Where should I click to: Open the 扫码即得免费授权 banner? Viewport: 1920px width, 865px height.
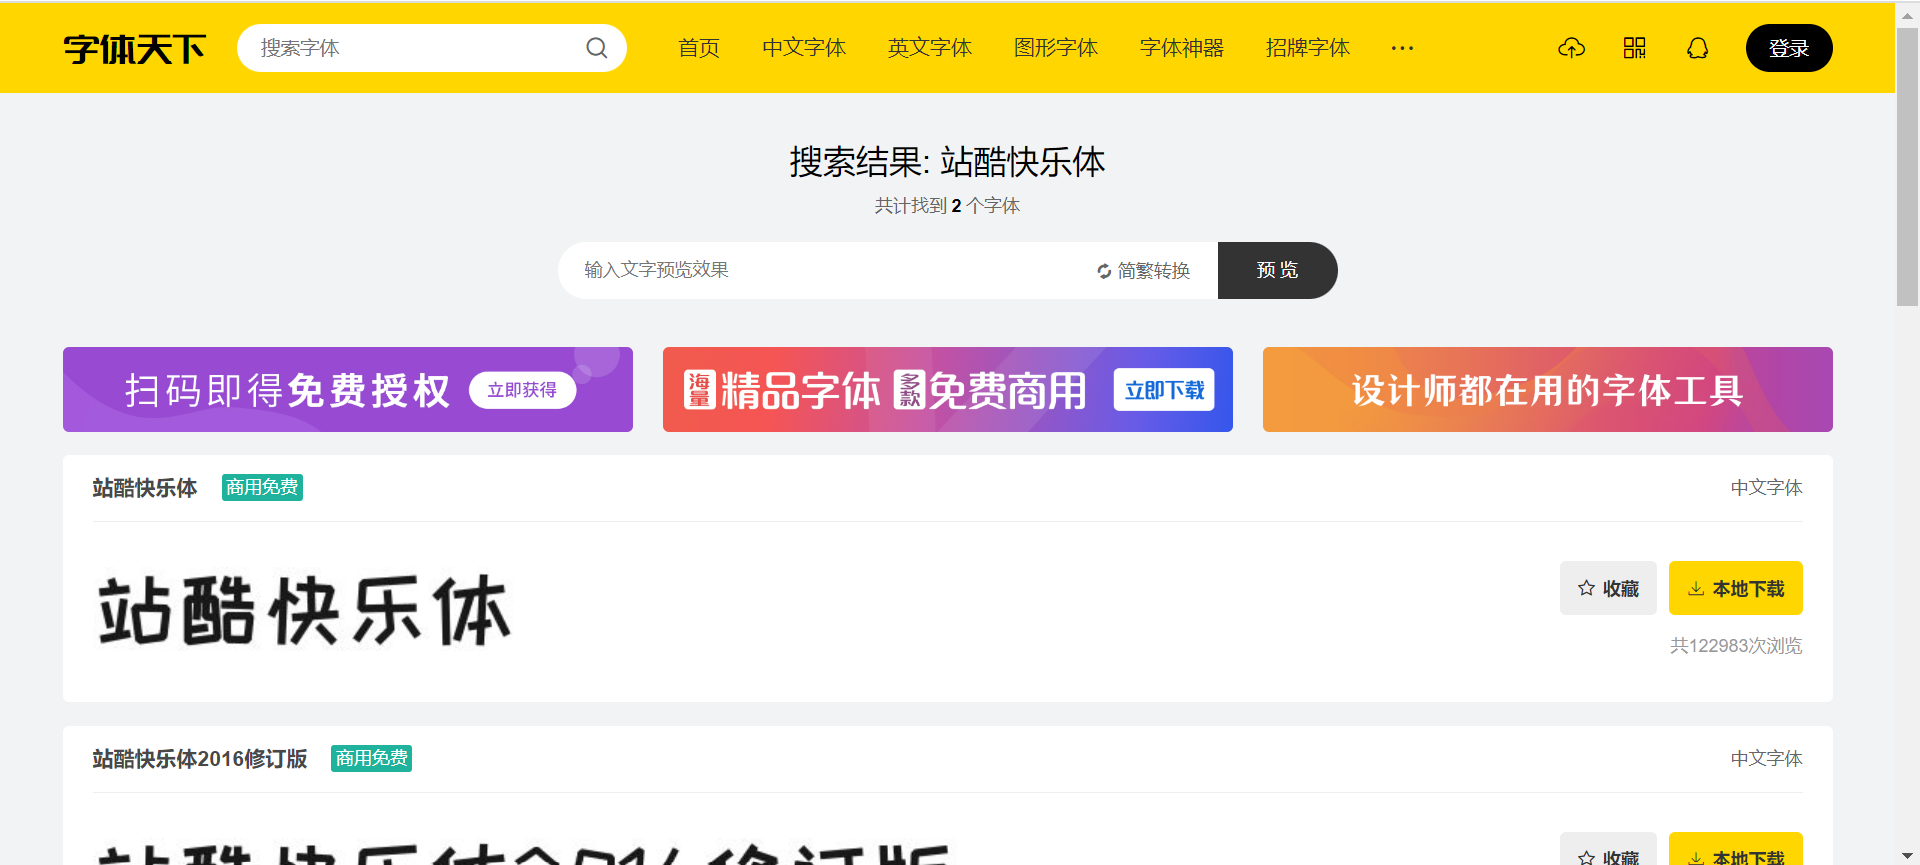pyautogui.click(x=348, y=390)
